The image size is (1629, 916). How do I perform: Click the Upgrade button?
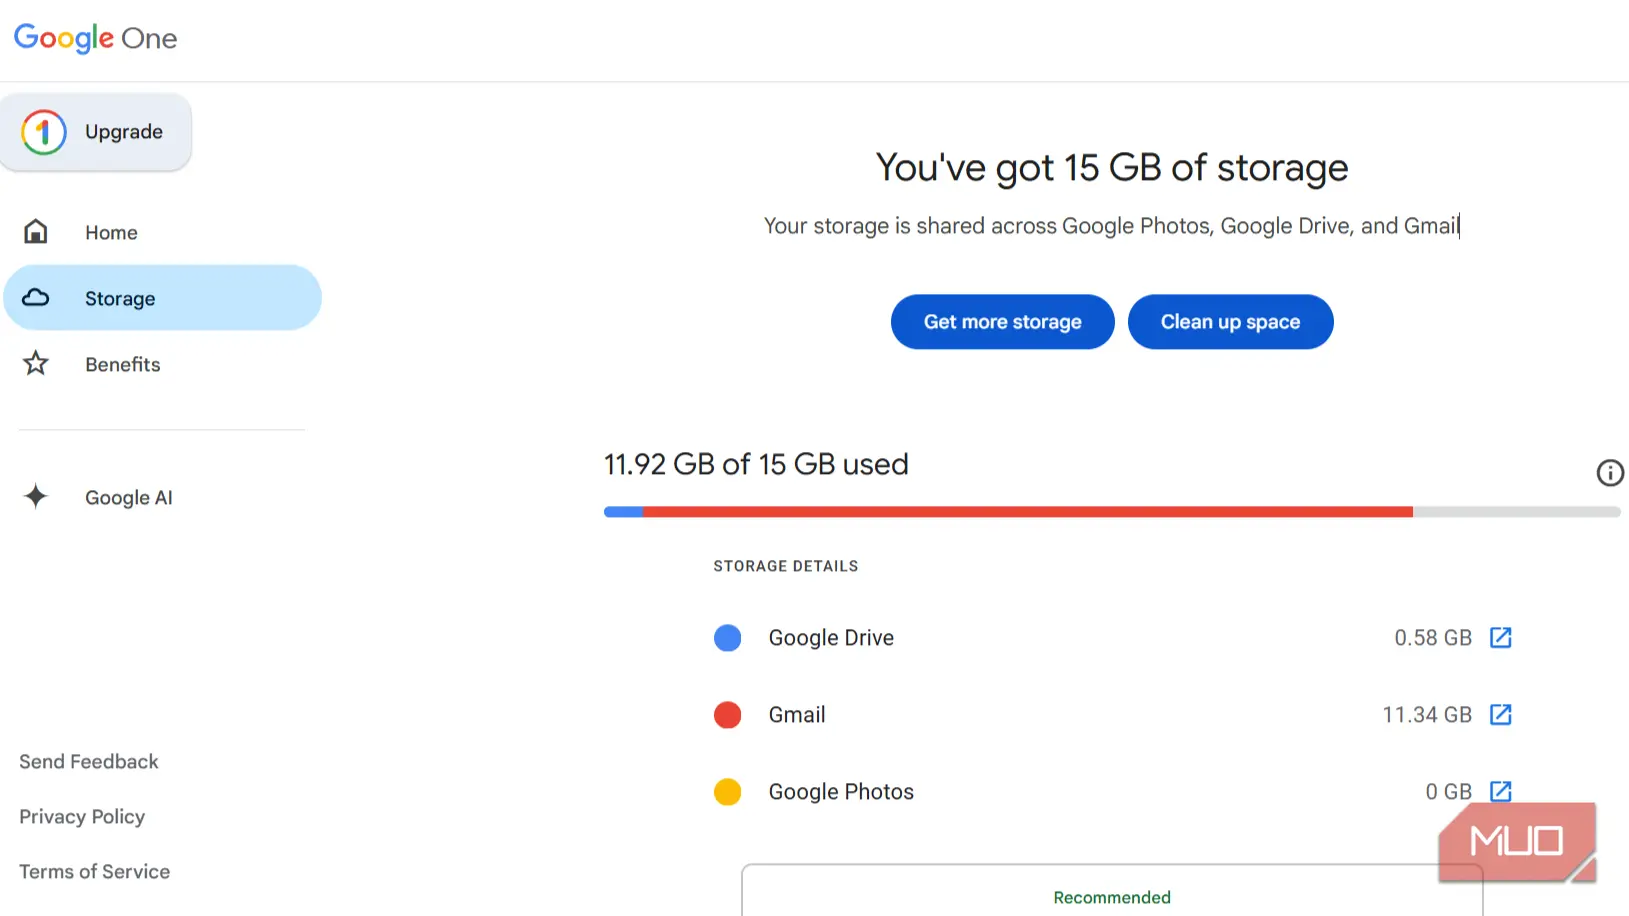pyautogui.click(x=96, y=132)
